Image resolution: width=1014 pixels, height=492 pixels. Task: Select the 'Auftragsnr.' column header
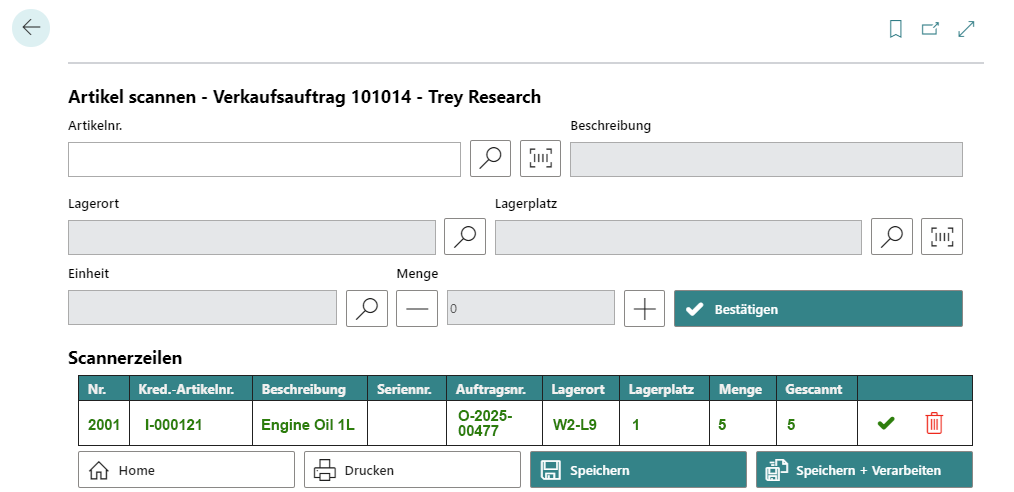[494, 388]
